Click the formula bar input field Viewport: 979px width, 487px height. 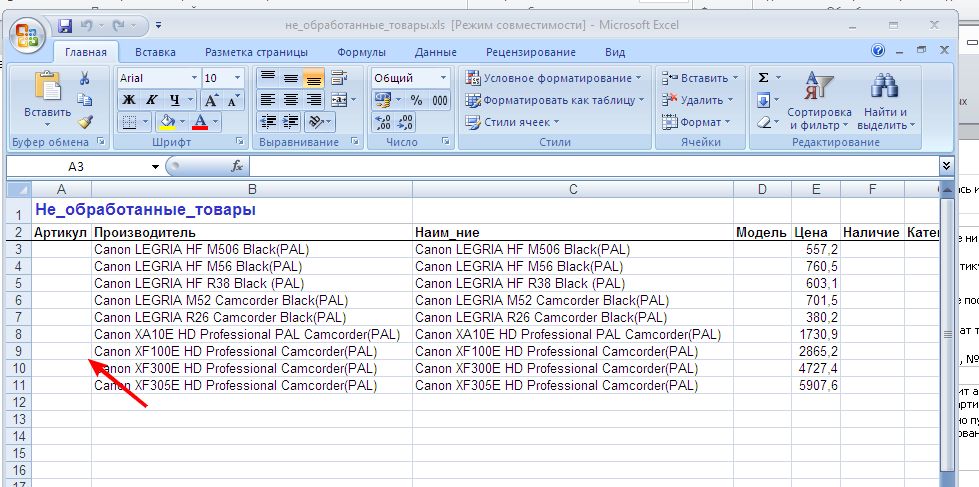(x=594, y=166)
